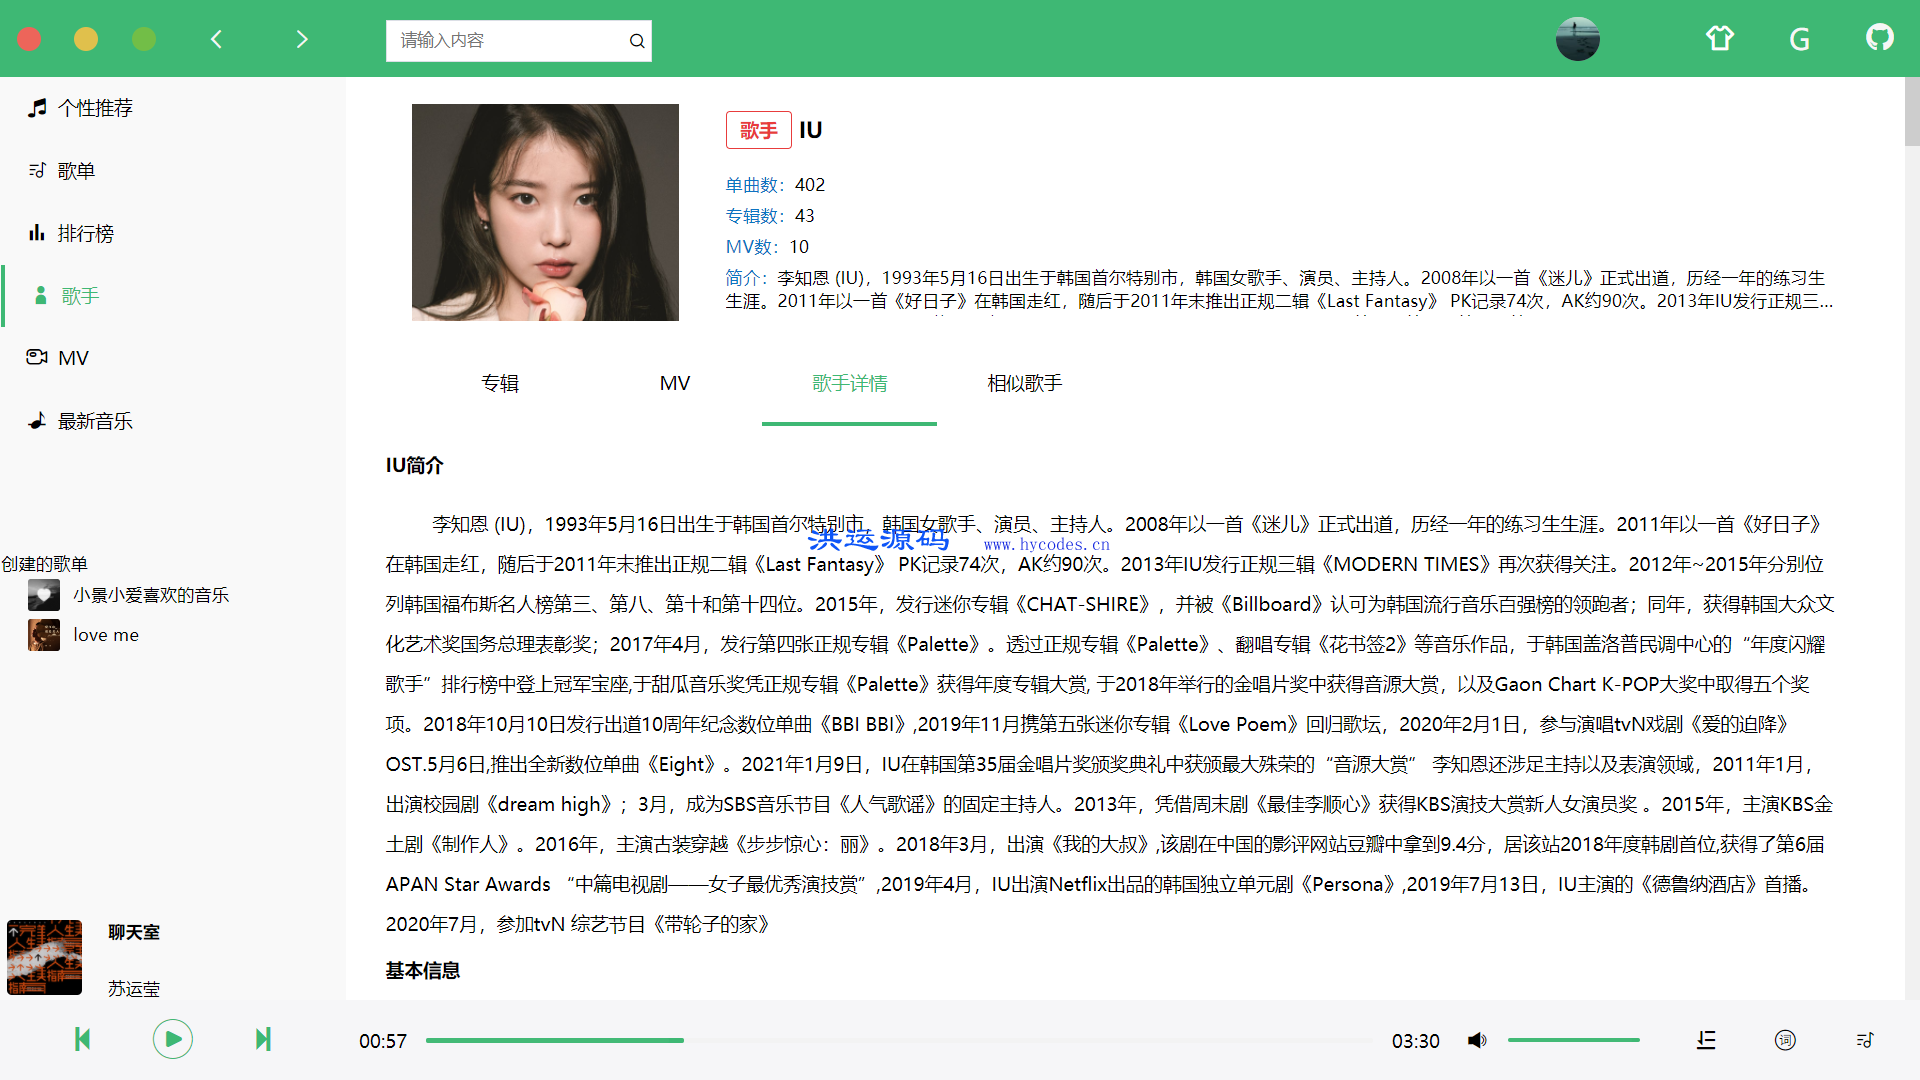Click the 小景小爱喜欢的音乐 cover thumbnail

[44, 595]
